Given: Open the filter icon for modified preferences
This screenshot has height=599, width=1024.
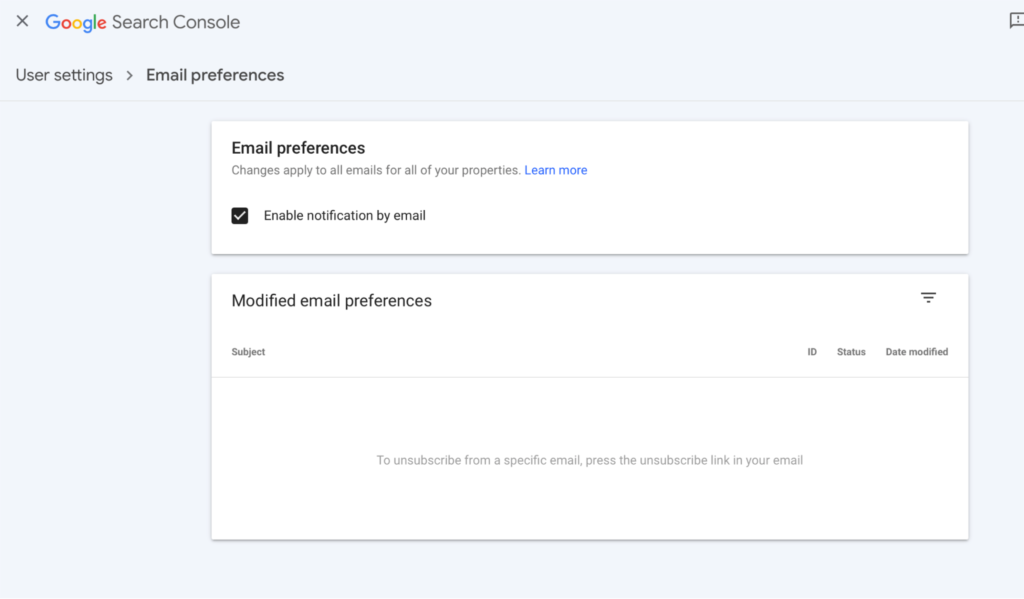Looking at the screenshot, I should [x=928, y=298].
